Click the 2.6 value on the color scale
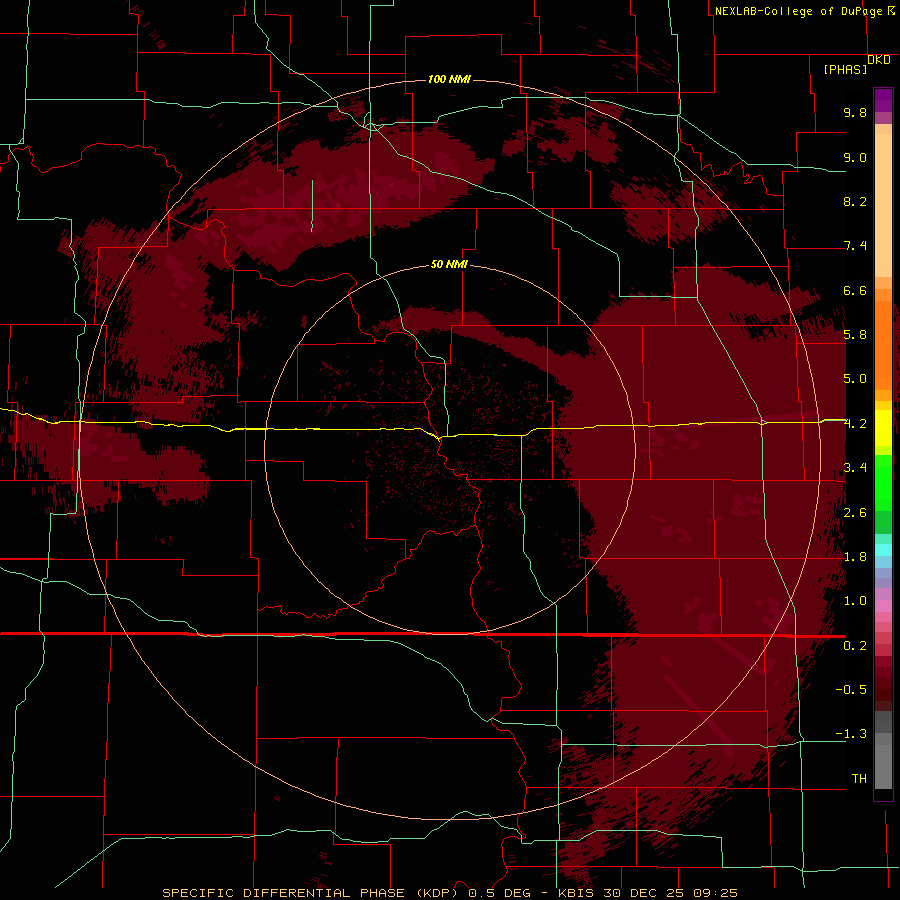The height and width of the screenshot is (900, 900). point(855,512)
